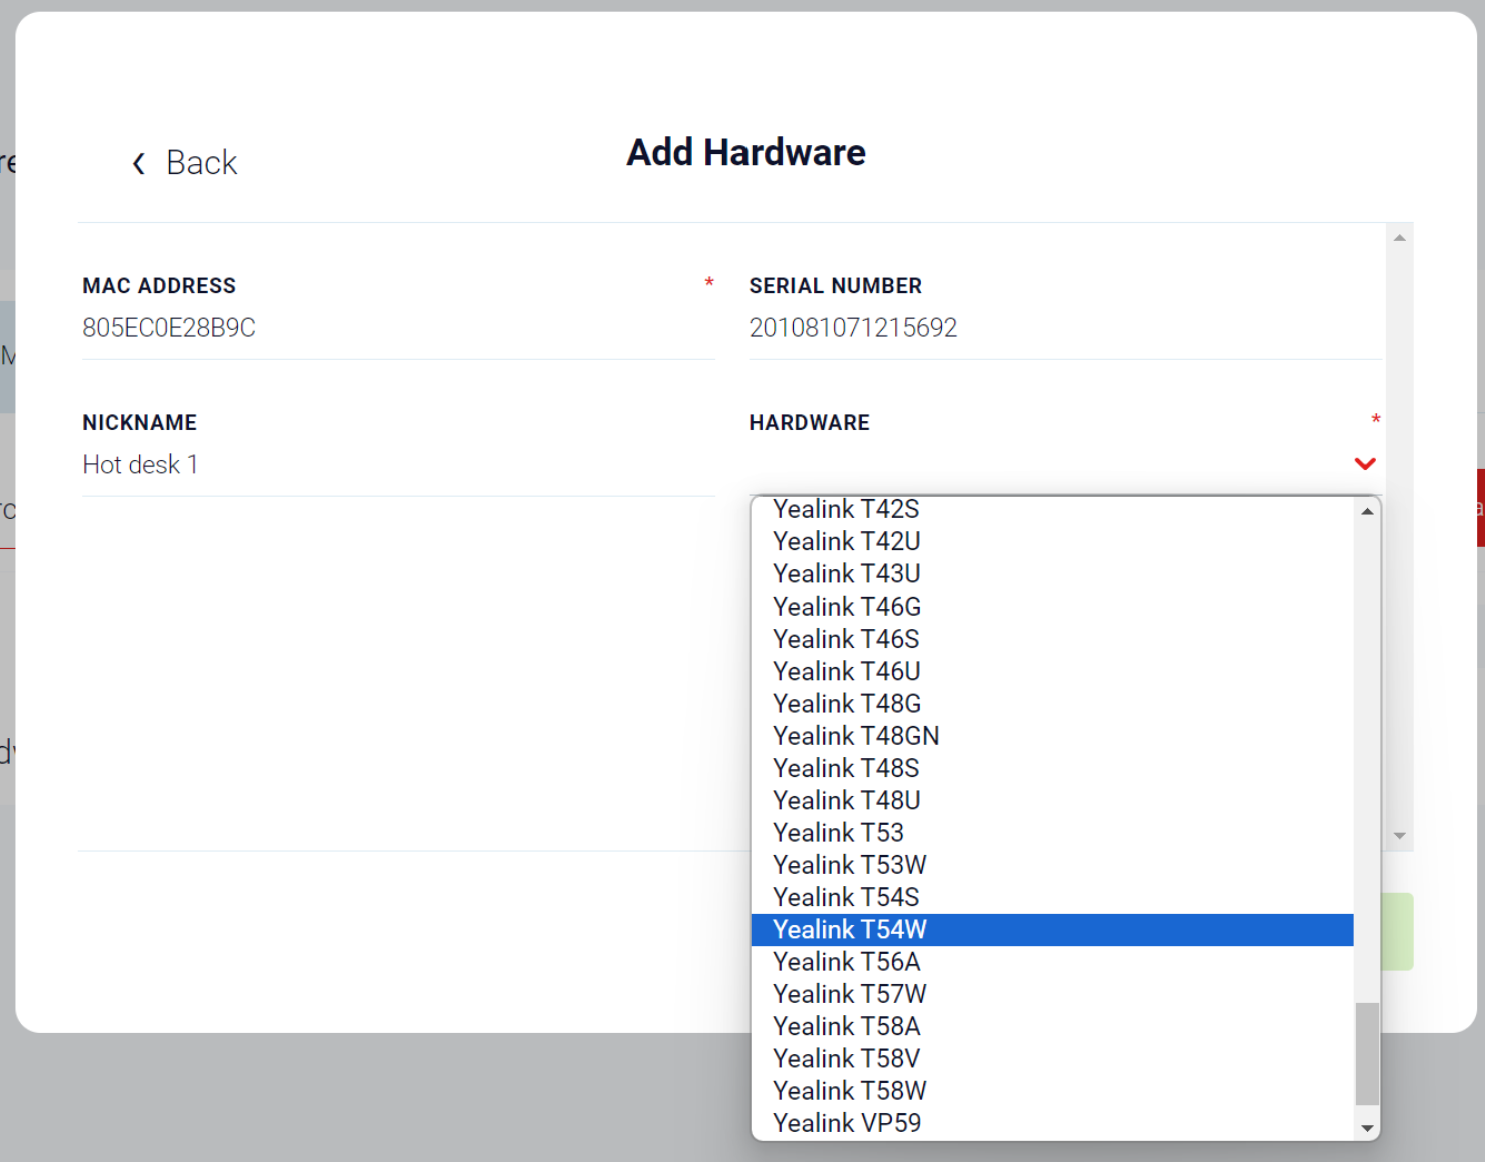
Task: Click the form panel scroll down arrow
Action: click(1399, 836)
